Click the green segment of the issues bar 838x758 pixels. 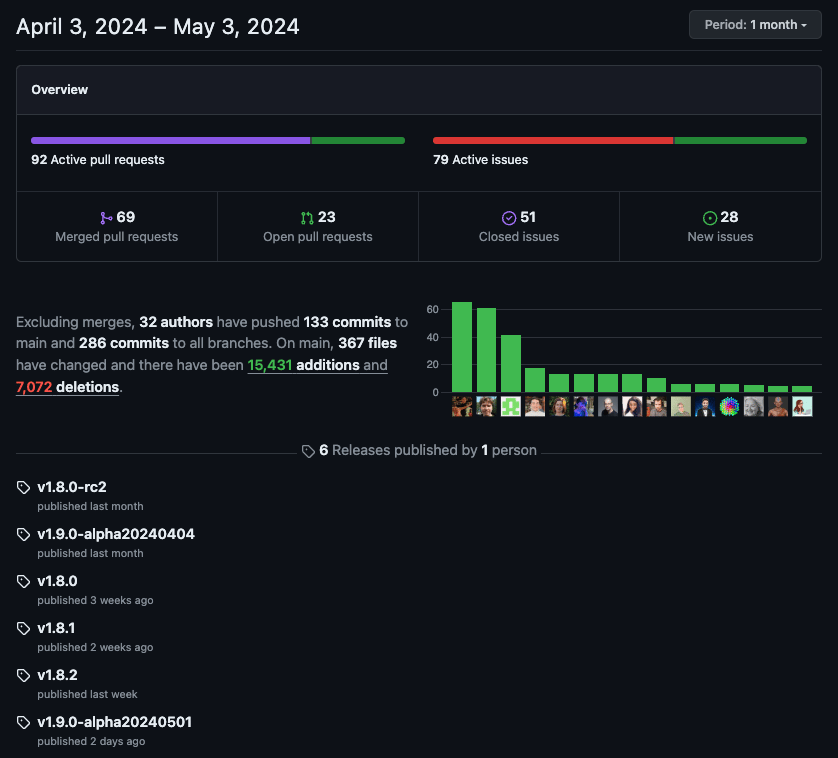741,141
